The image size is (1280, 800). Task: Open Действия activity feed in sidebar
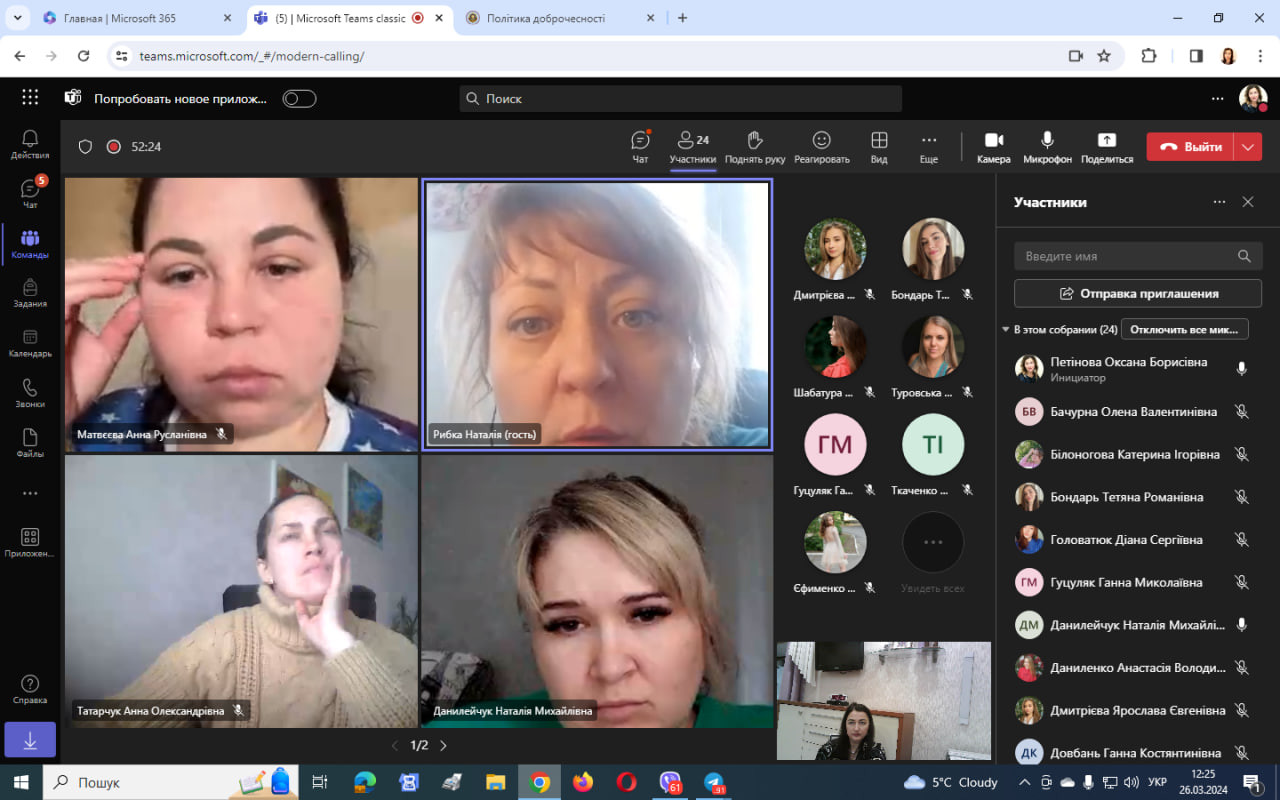[x=30, y=144]
